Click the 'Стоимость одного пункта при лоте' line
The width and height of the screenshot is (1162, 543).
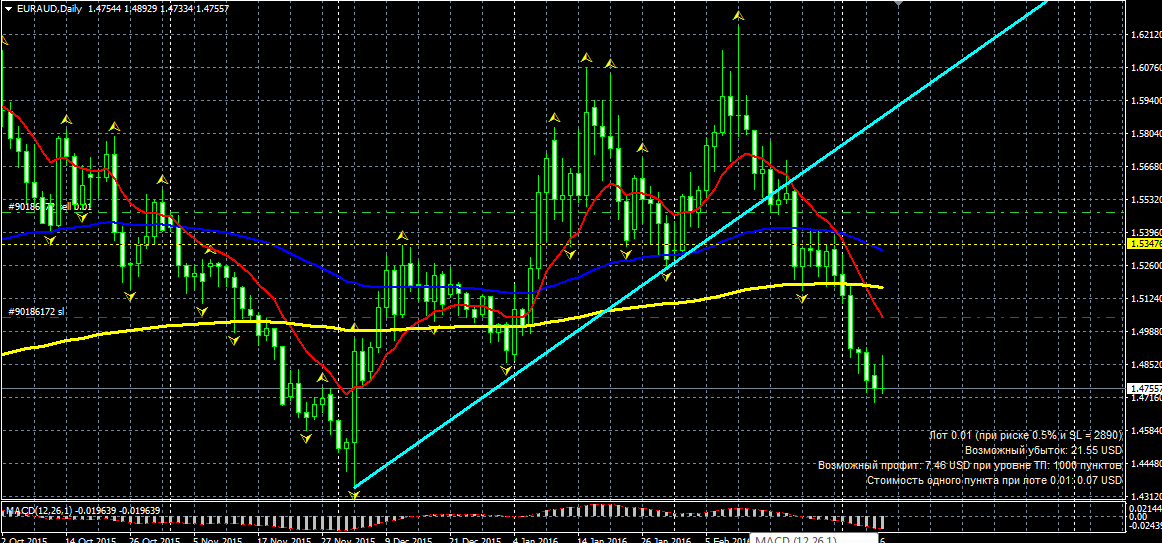995,480
